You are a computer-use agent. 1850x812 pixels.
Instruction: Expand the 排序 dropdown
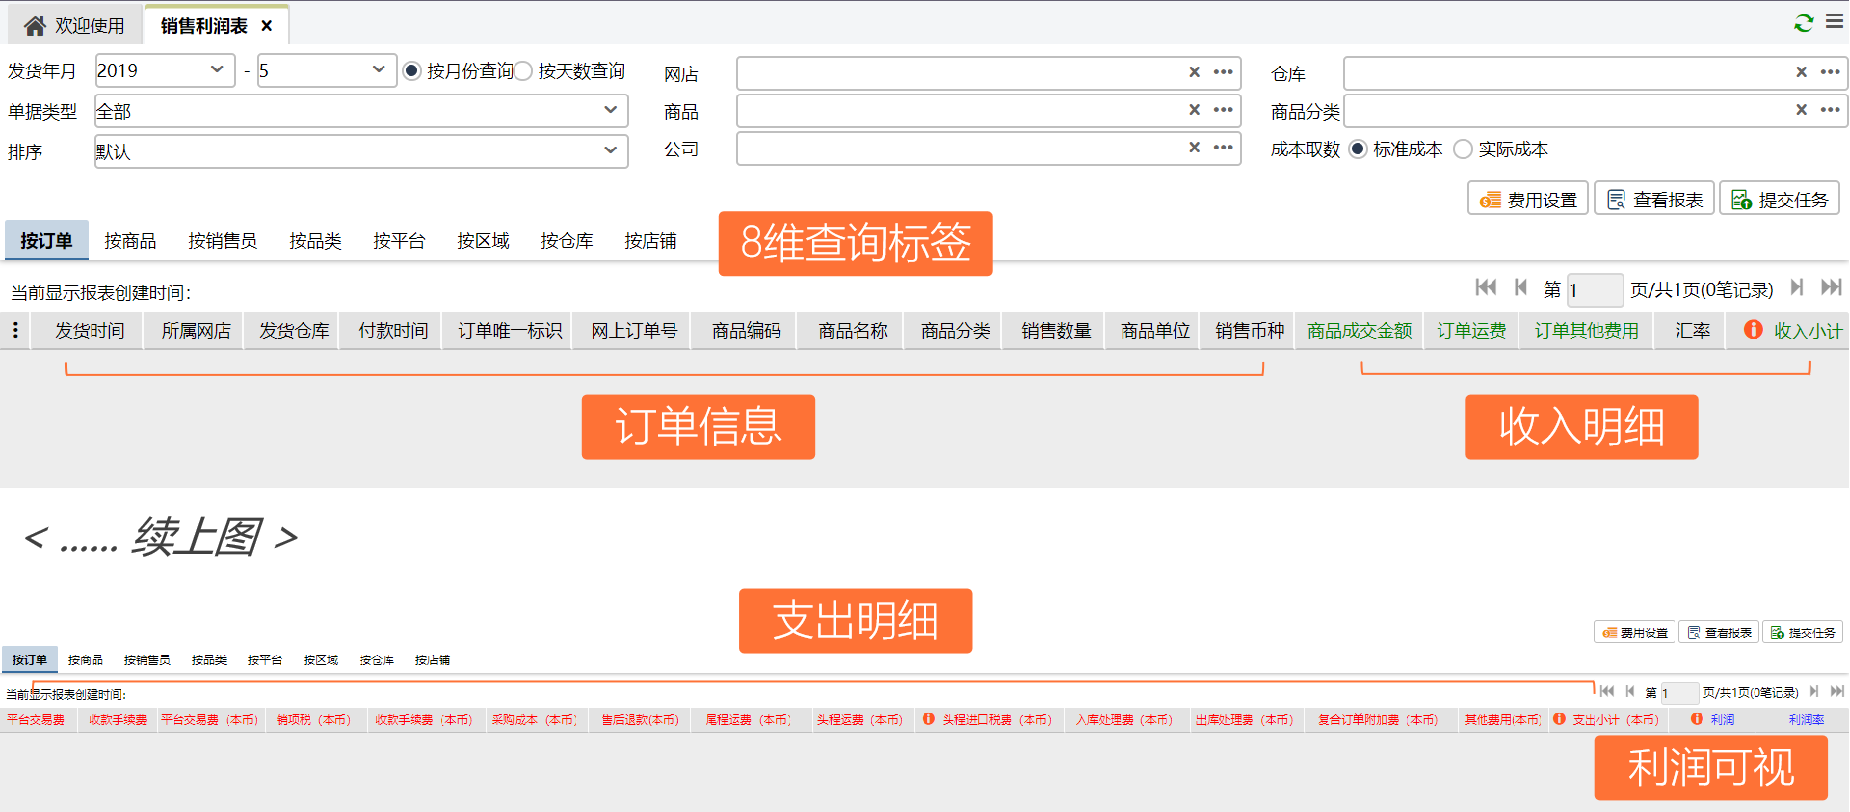coord(361,152)
